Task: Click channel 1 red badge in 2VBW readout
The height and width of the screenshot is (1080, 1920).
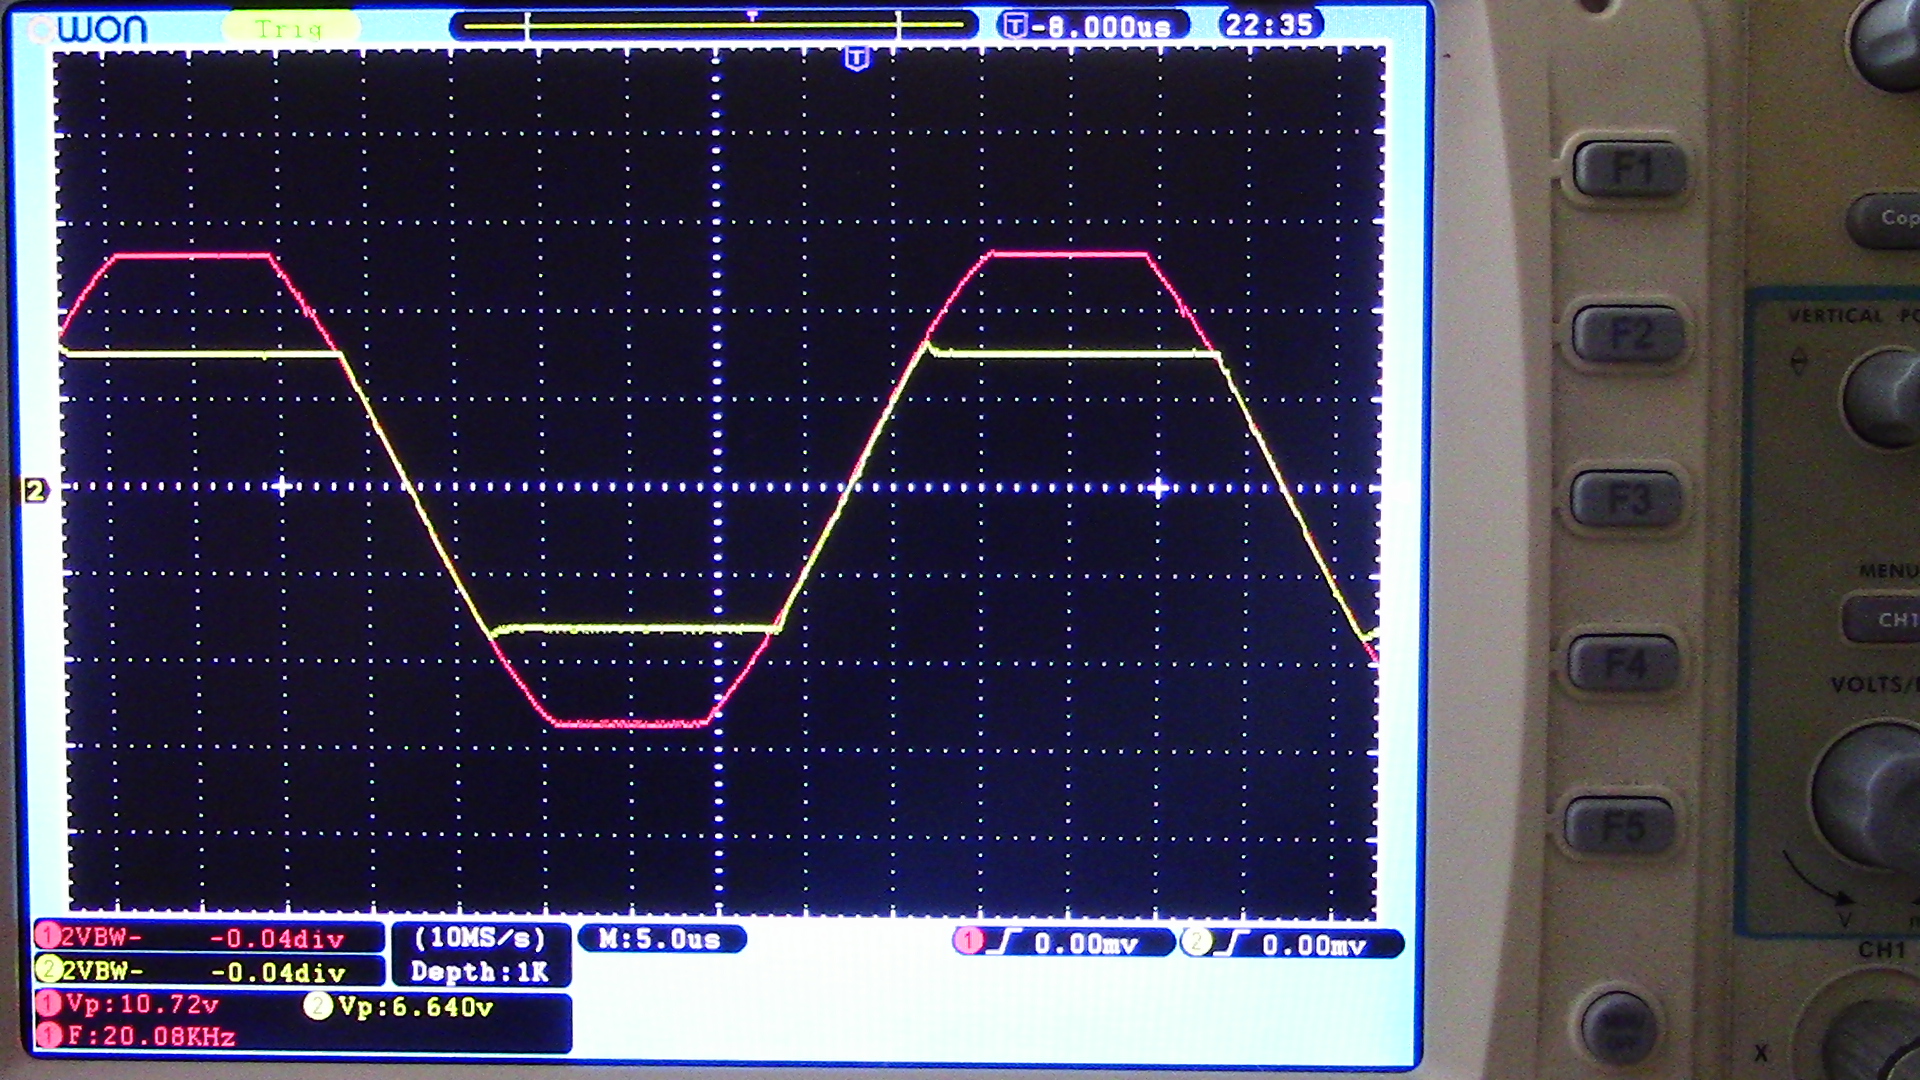Action: click(47, 937)
